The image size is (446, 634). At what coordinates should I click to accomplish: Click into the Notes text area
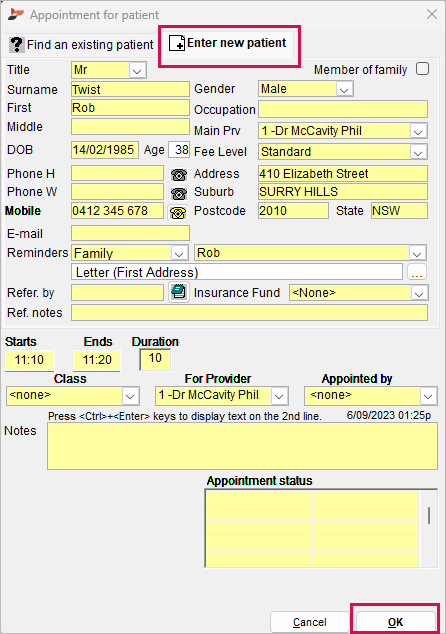tap(242, 446)
